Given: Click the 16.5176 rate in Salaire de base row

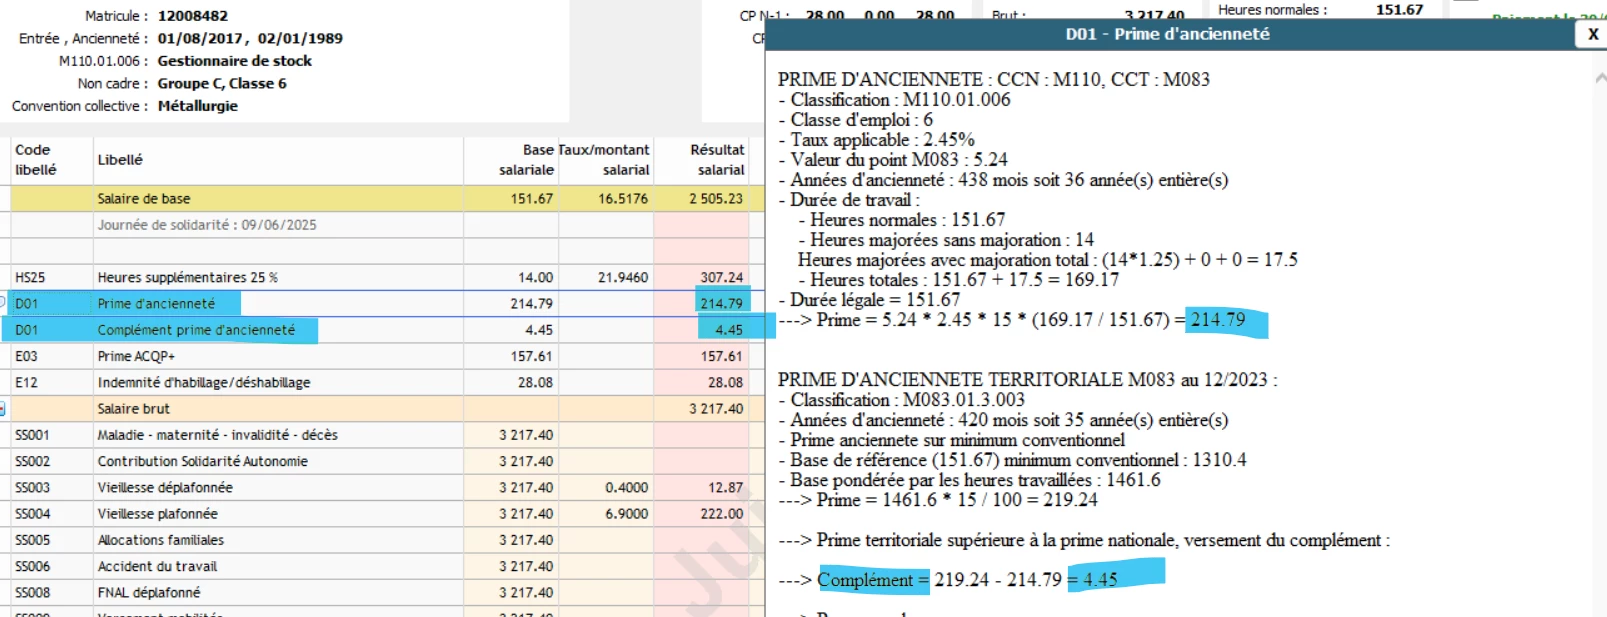Looking at the screenshot, I should tap(623, 199).
